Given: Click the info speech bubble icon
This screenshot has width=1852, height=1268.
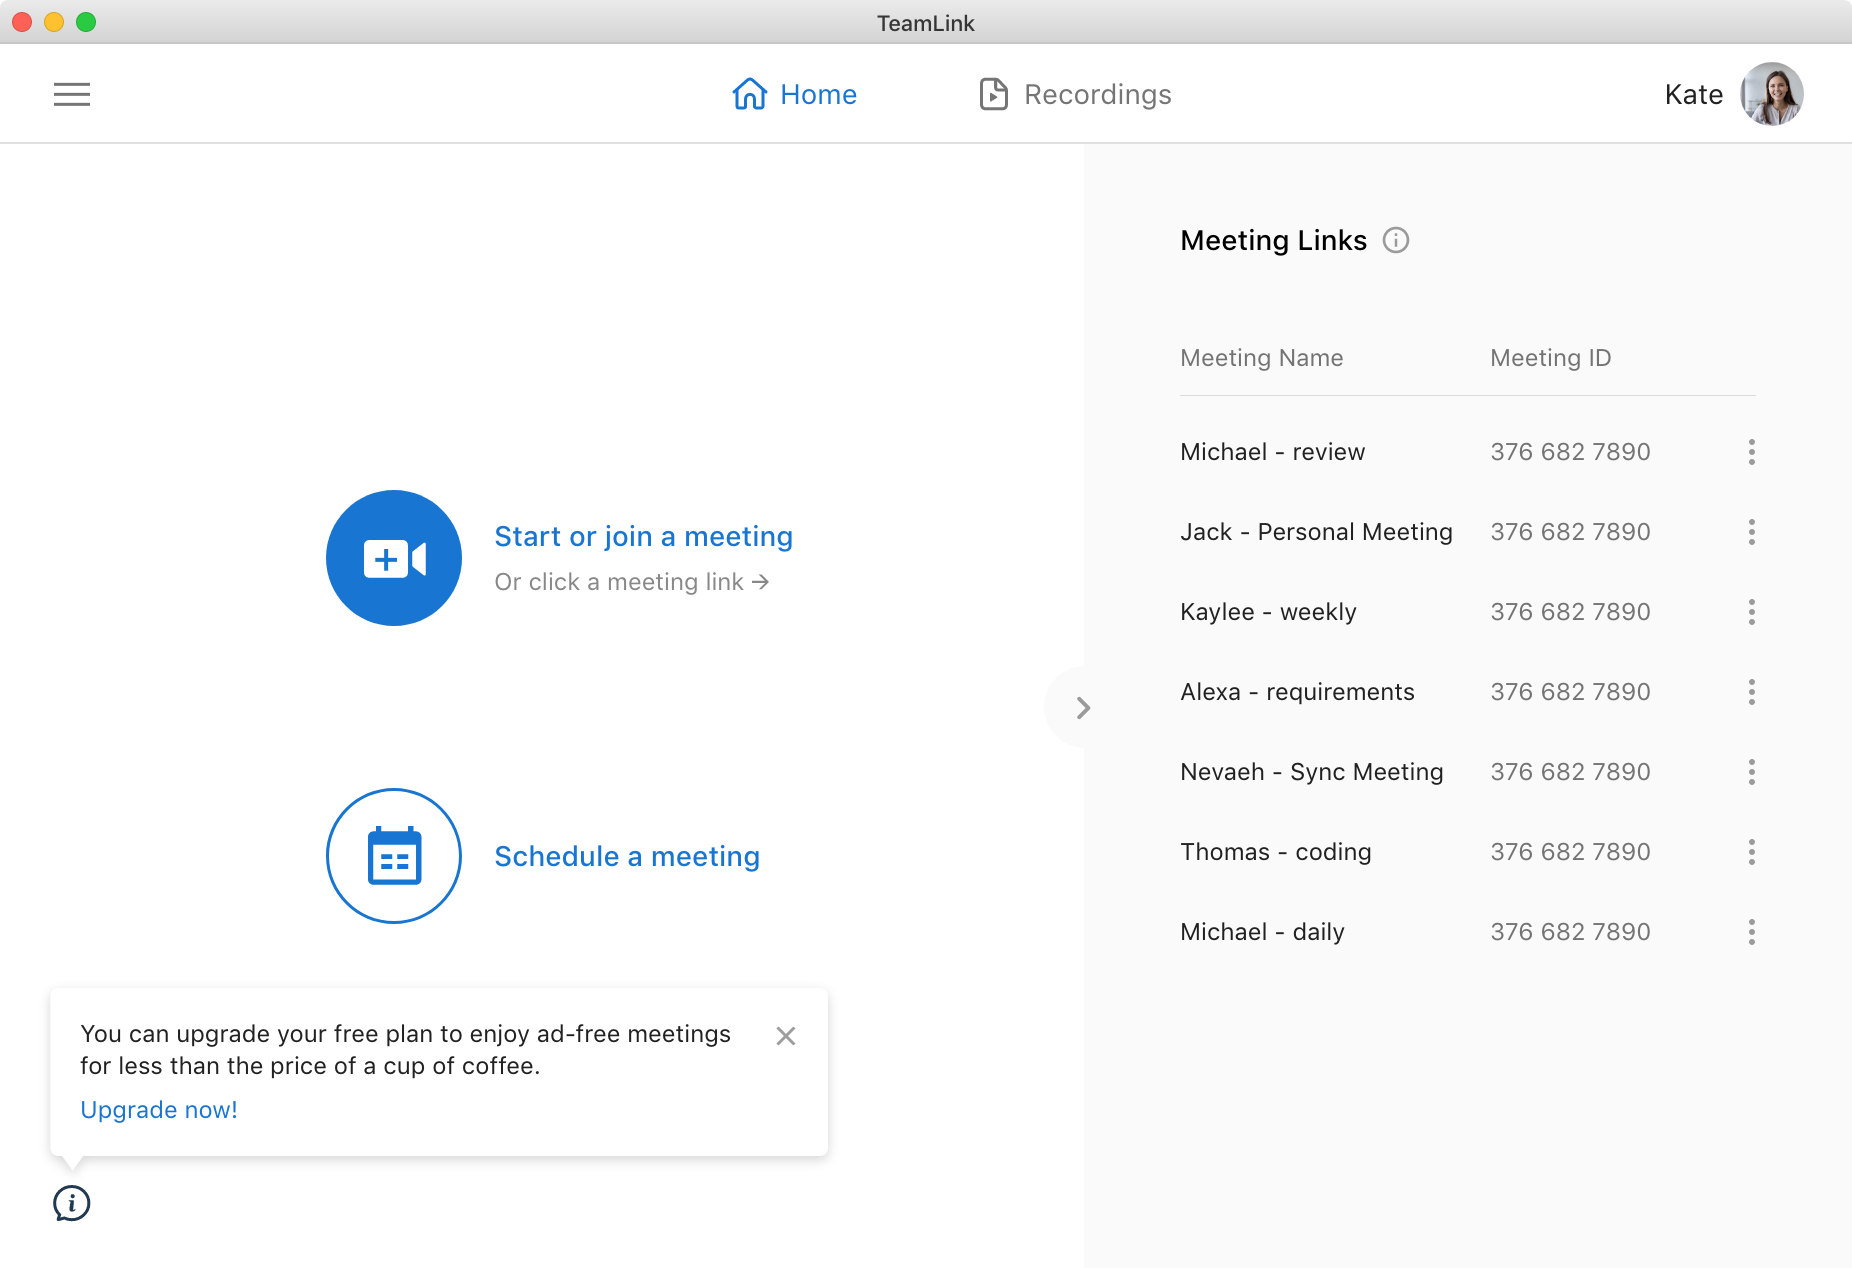Looking at the screenshot, I should [x=72, y=1203].
